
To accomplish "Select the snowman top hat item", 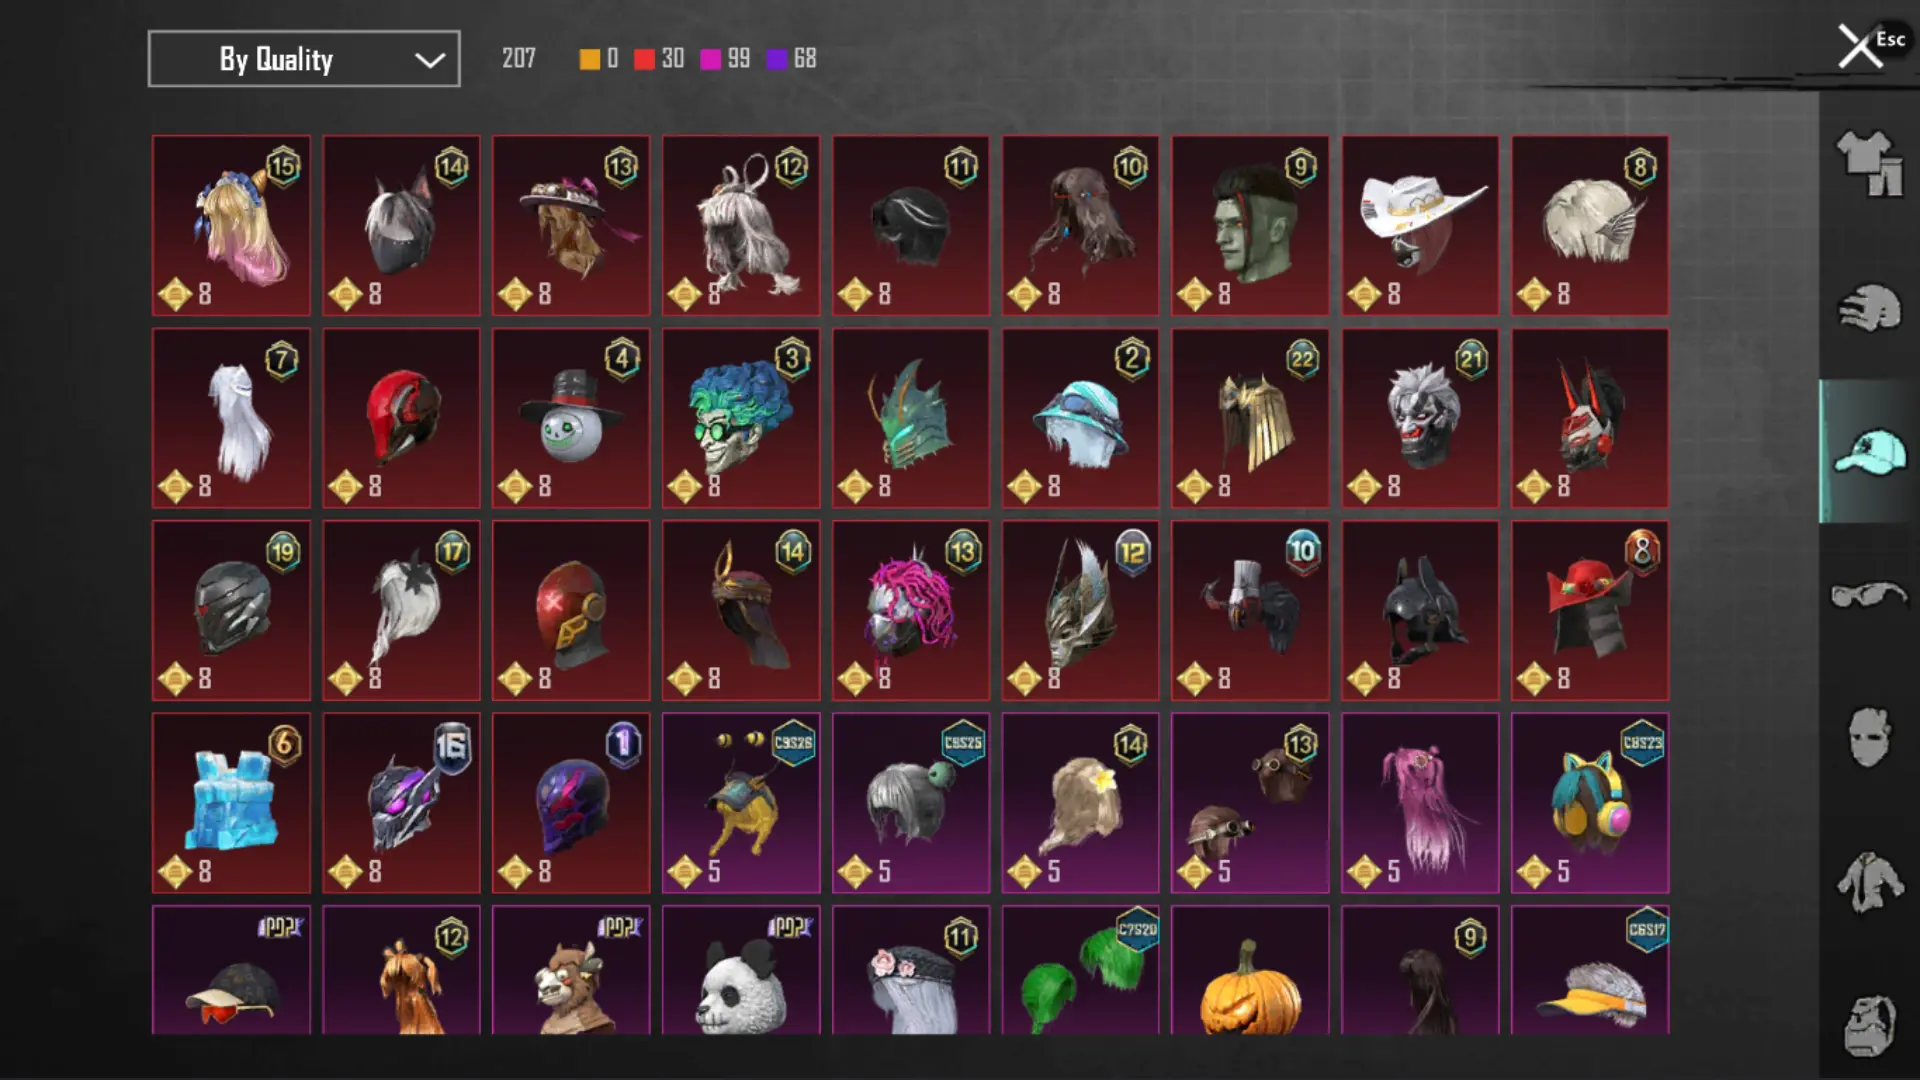I will [x=571, y=418].
